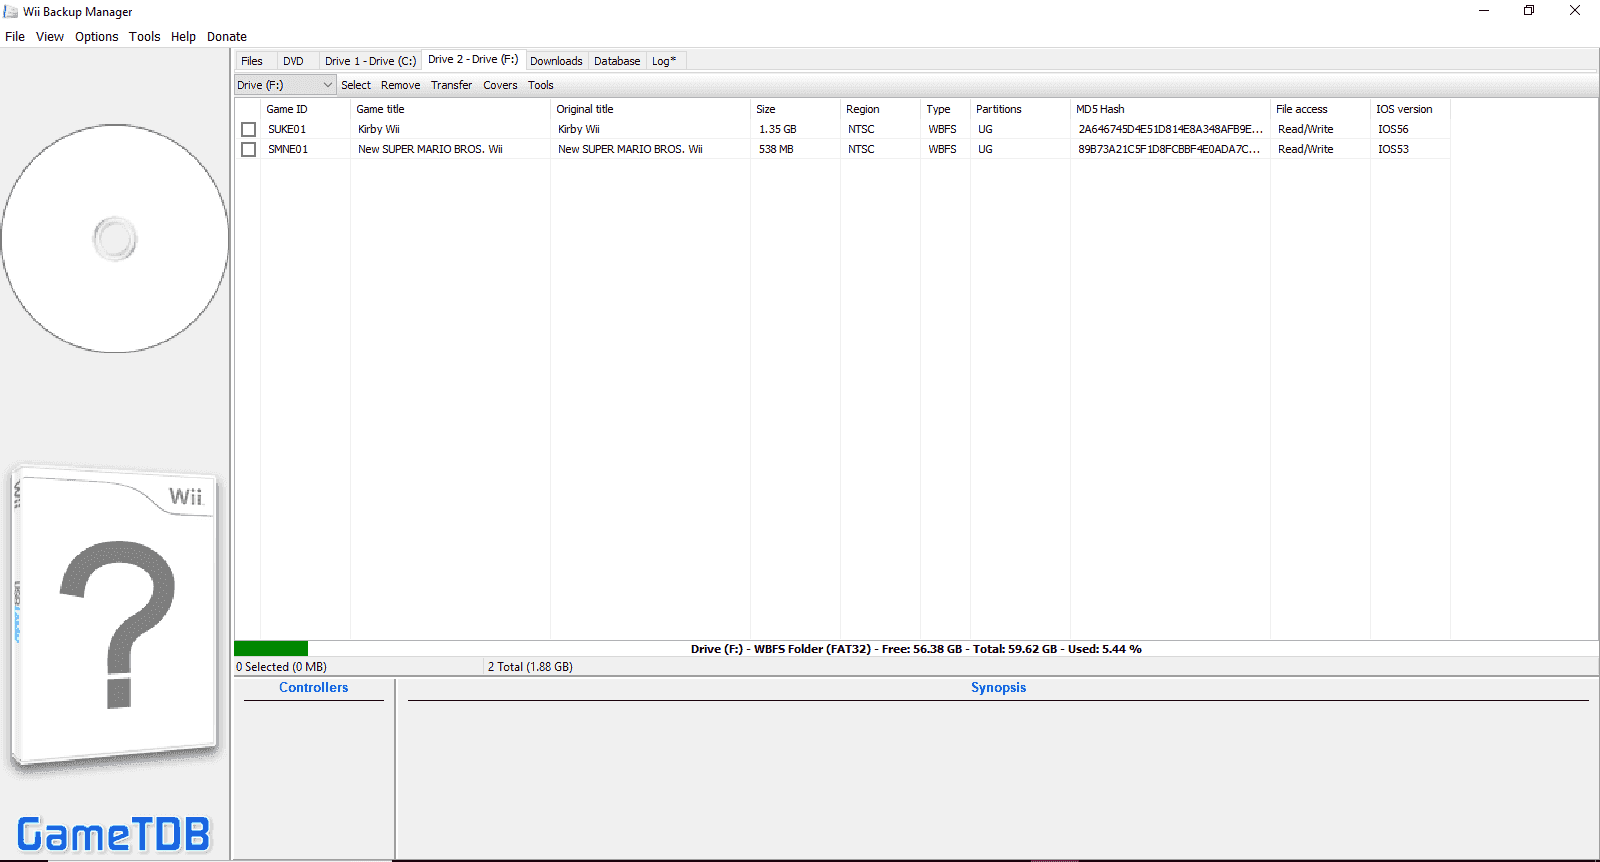Switch to the Downloads tab
The height and width of the screenshot is (862, 1600).
[556, 61]
